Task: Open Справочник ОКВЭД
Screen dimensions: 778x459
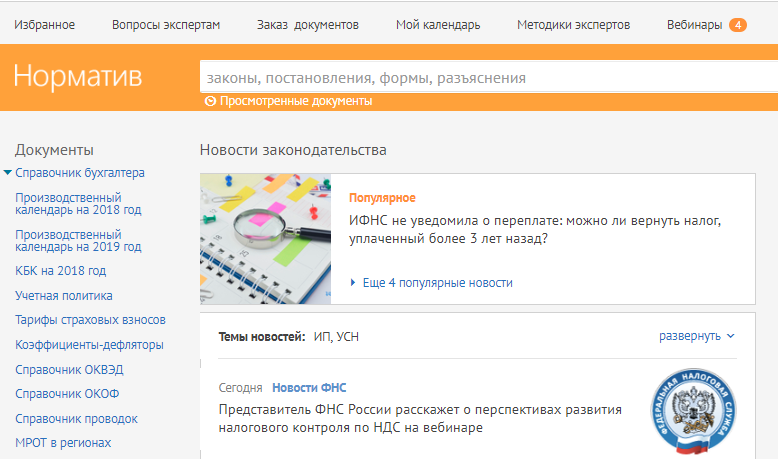Action: click(69, 370)
